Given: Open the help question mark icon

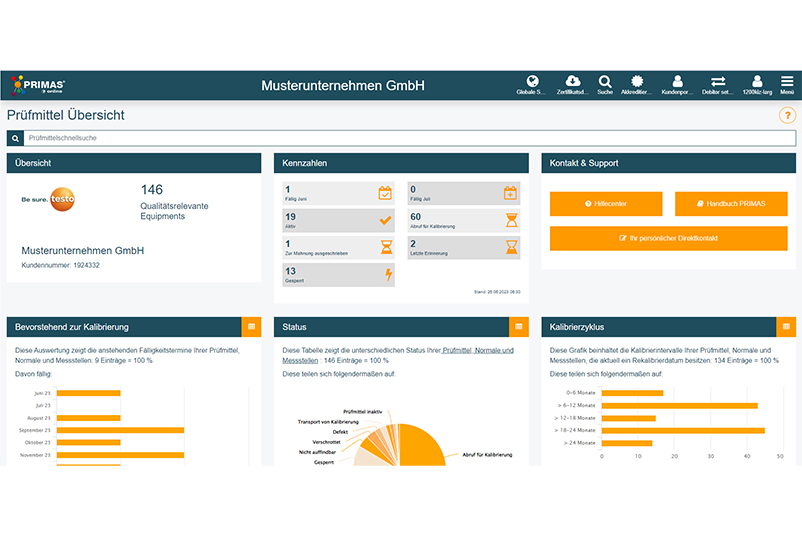Looking at the screenshot, I should [787, 116].
